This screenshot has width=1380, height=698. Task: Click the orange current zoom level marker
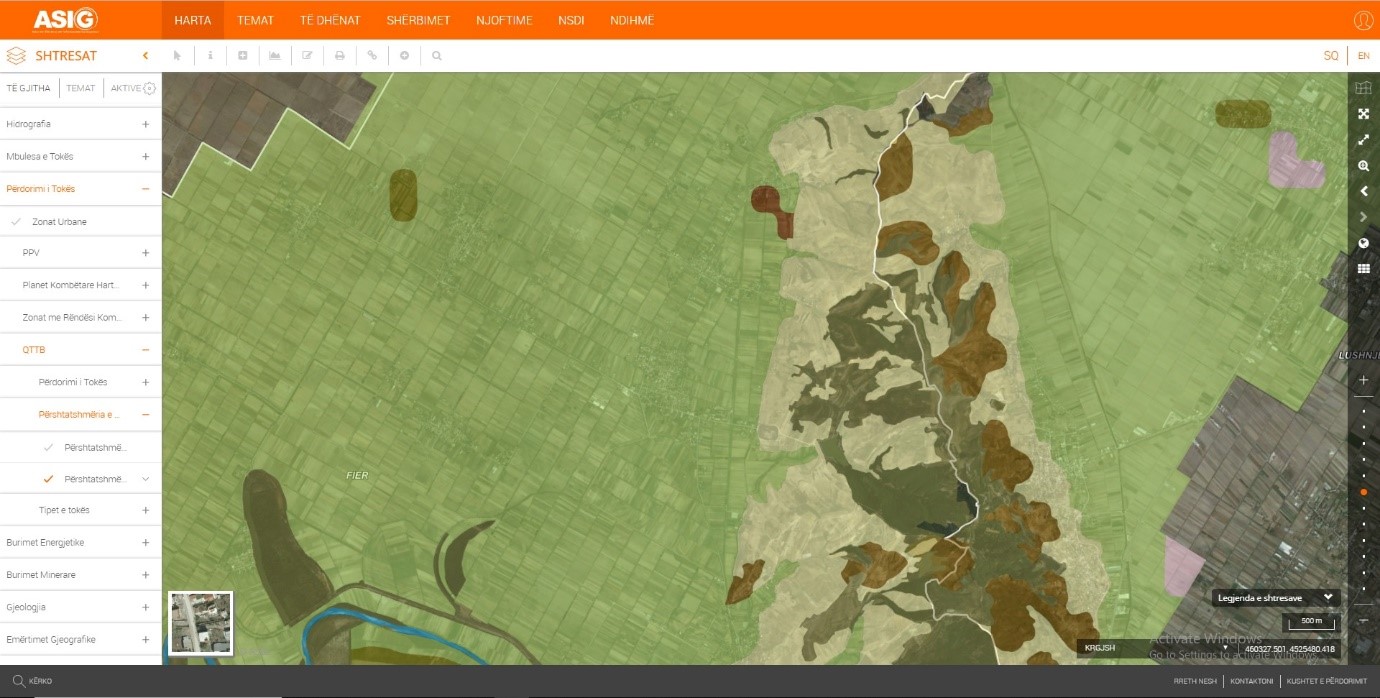[1363, 492]
